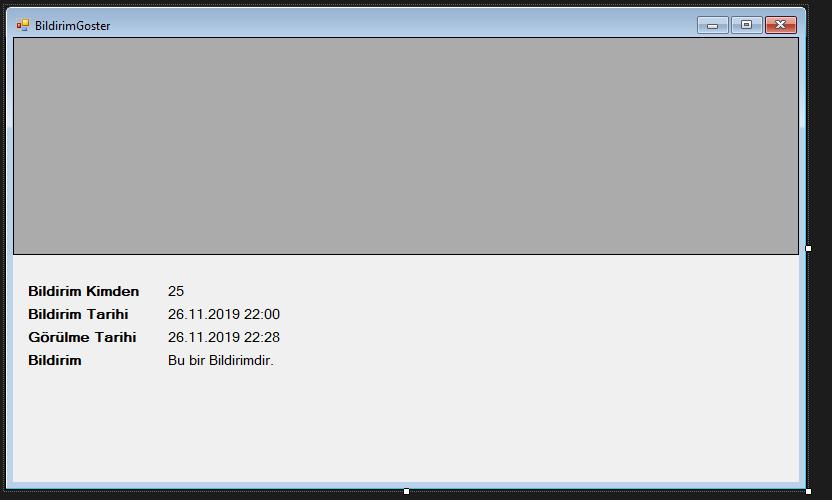The width and height of the screenshot is (832, 500).
Task: Click the right-edge resize handle of the form
Action: (x=808, y=248)
